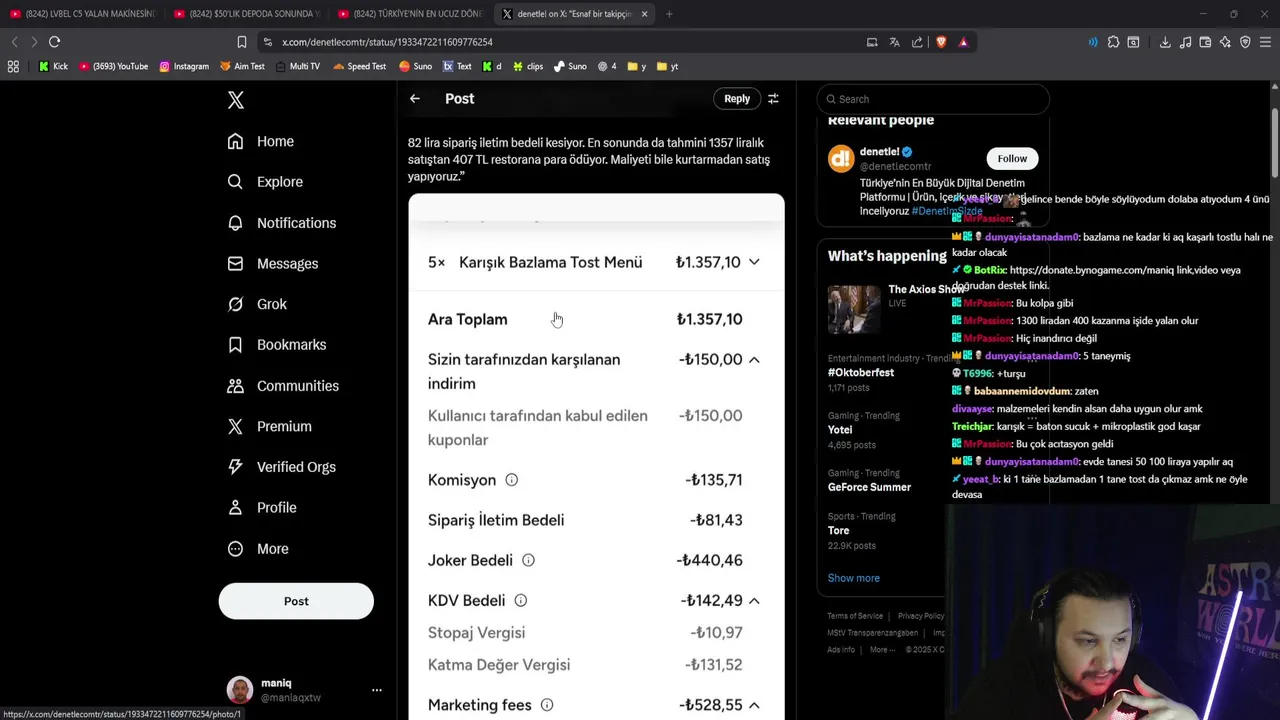Click the X search field

[x=933, y=99]
